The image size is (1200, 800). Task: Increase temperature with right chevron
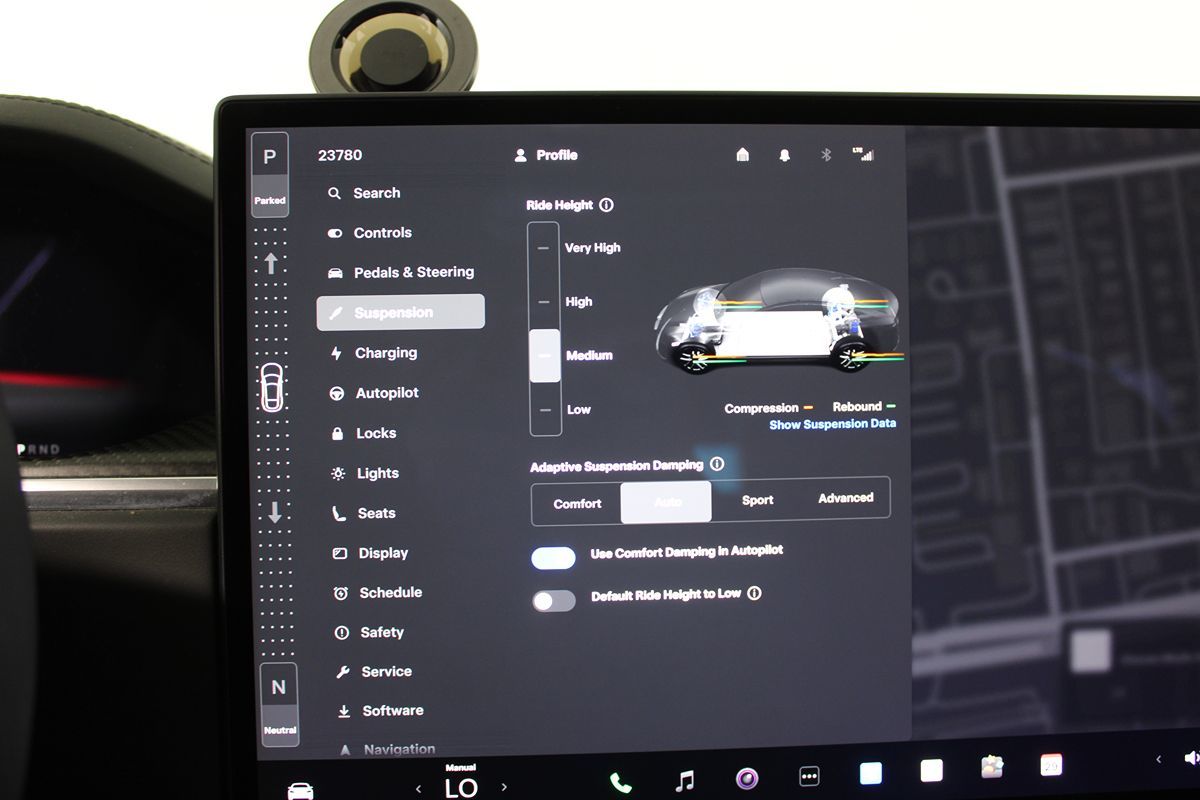tap(504, 787)
